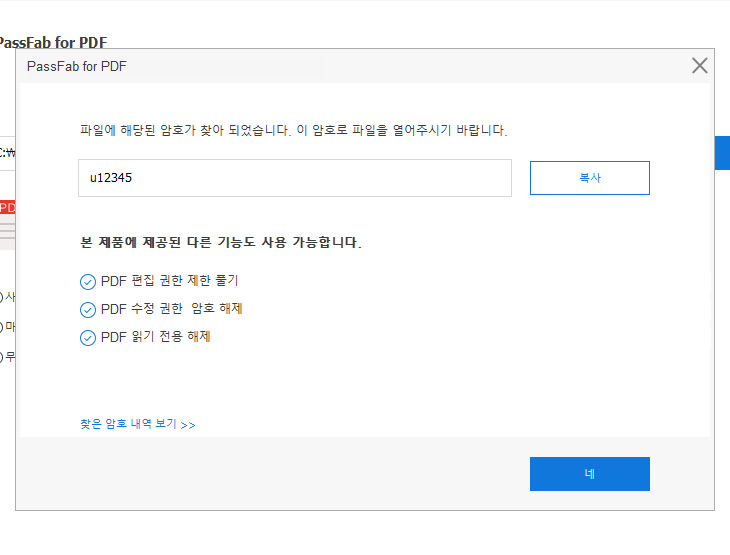Click the 네 confirm button
This screenshot has height=555, width=730.
[589, 474]
